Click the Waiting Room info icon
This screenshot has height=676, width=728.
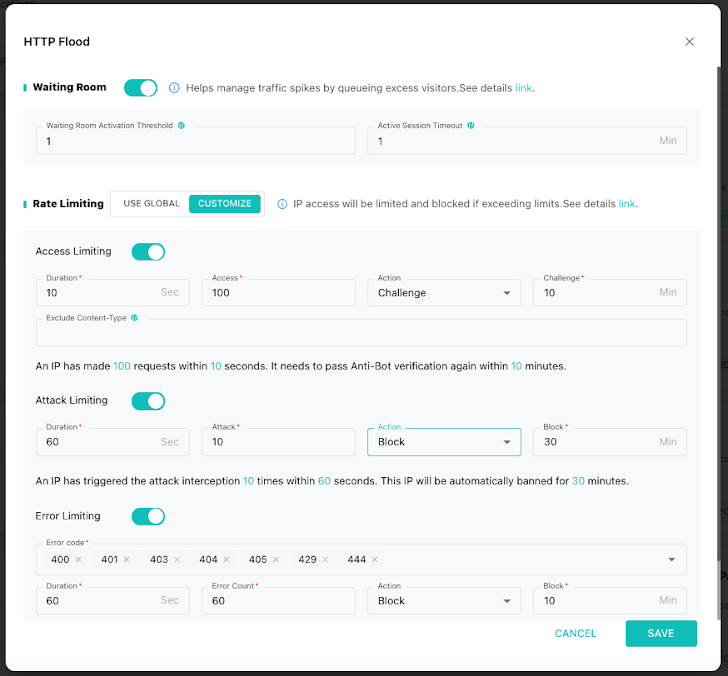[x=174, y=88]
